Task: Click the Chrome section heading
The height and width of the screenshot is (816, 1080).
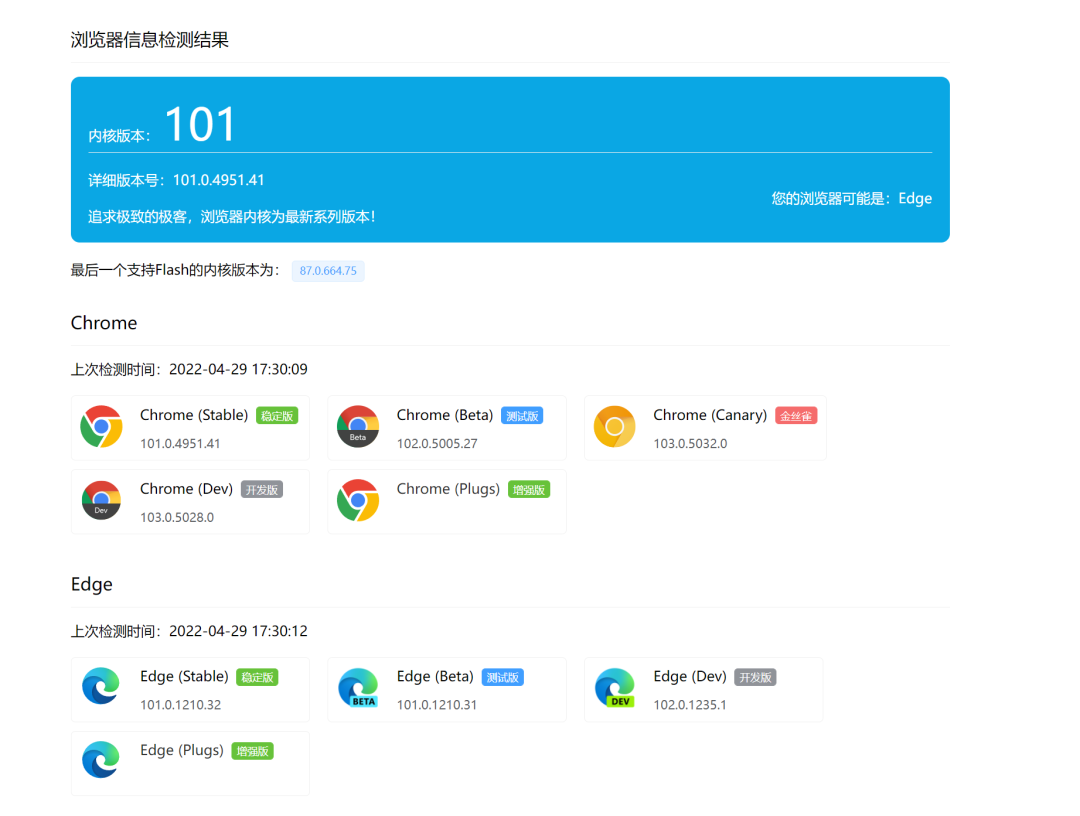Action: coord(104,323)
